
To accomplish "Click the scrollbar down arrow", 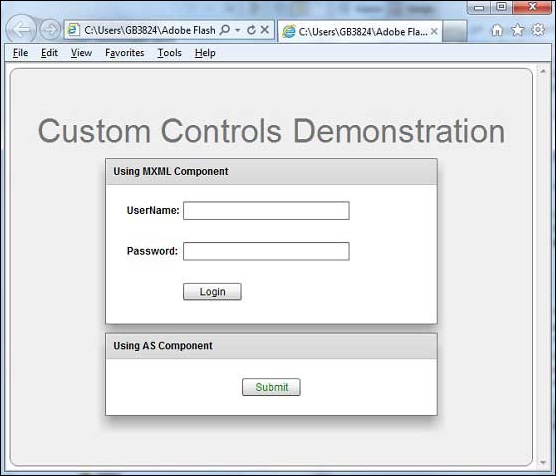I will click(543, 462).
